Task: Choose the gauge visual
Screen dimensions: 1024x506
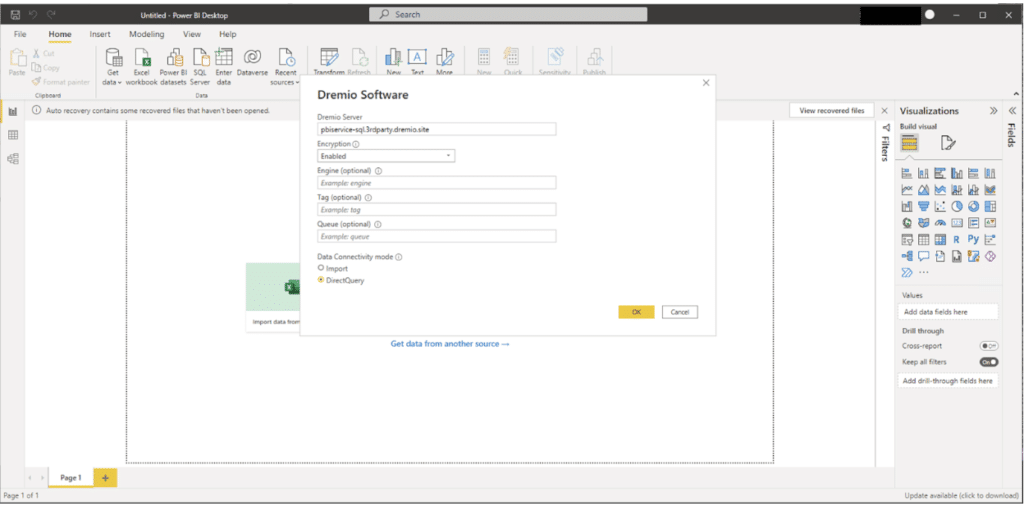Action: [940, 223]
